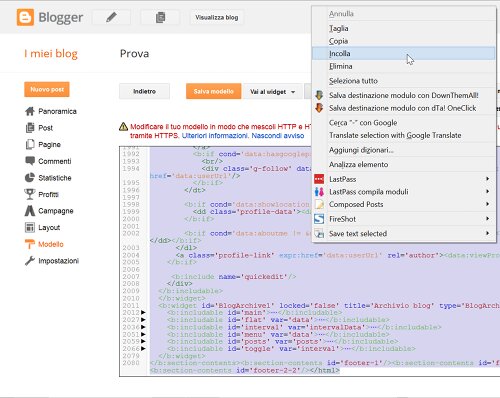Choose Elimina in the context menu

(403, 66)
